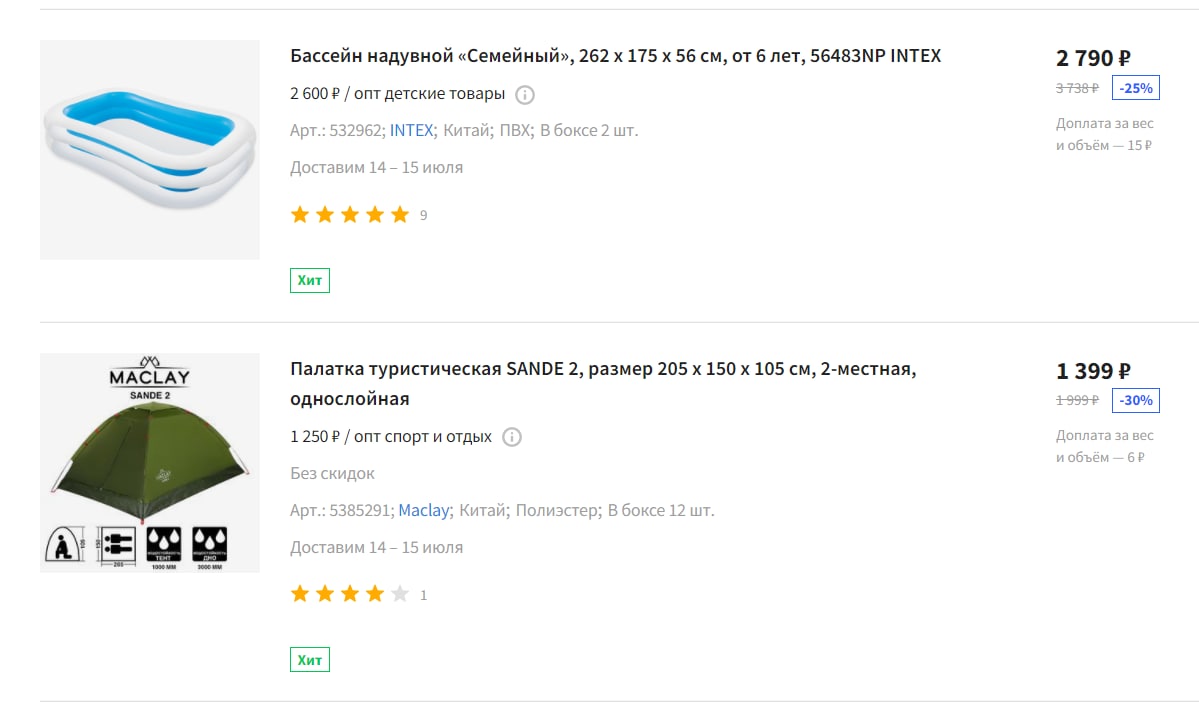Click the 1 399 ₽ tent price

(1093, 371)
